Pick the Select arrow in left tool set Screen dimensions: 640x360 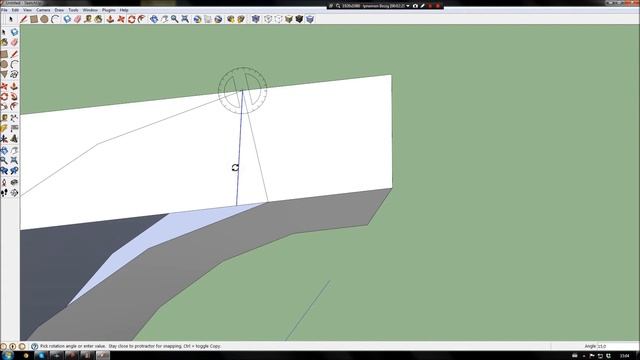[x=4, y=32]
